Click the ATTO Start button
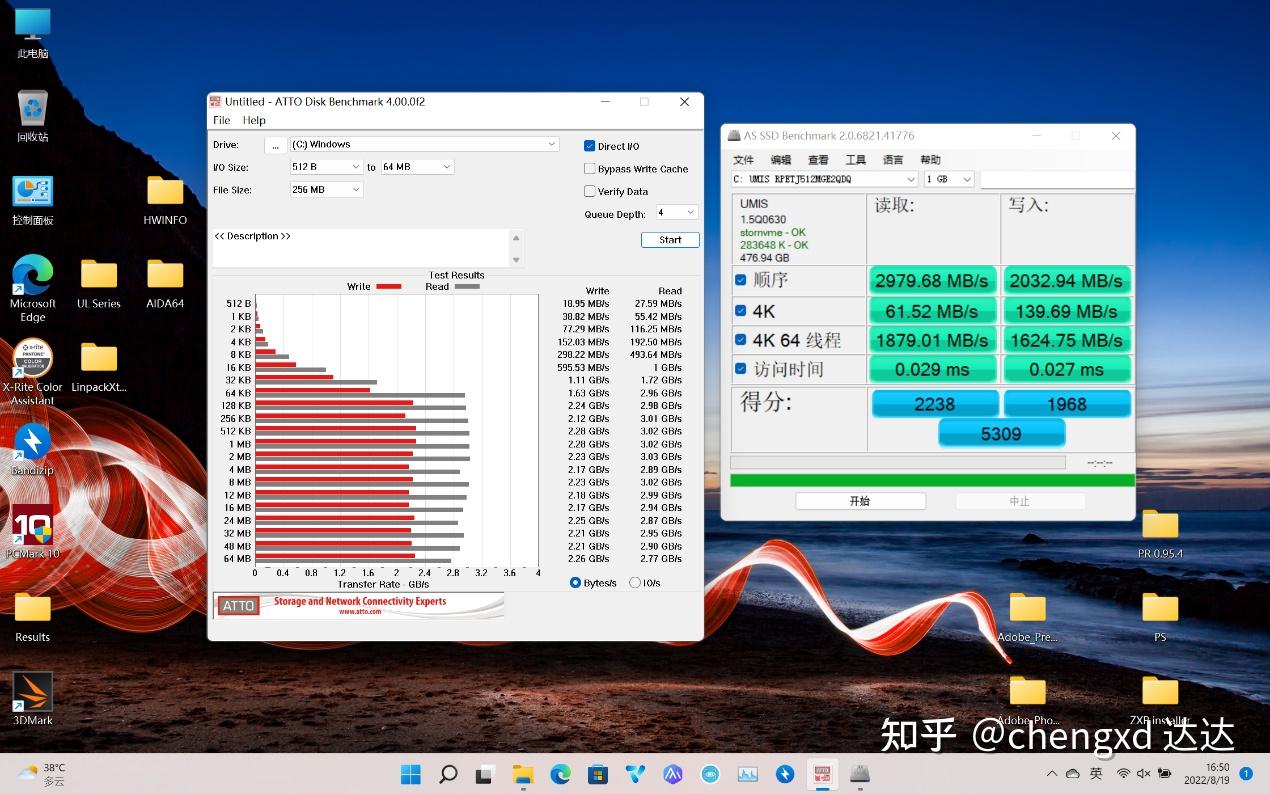The image size is (1270, 794). pos(670,240)
